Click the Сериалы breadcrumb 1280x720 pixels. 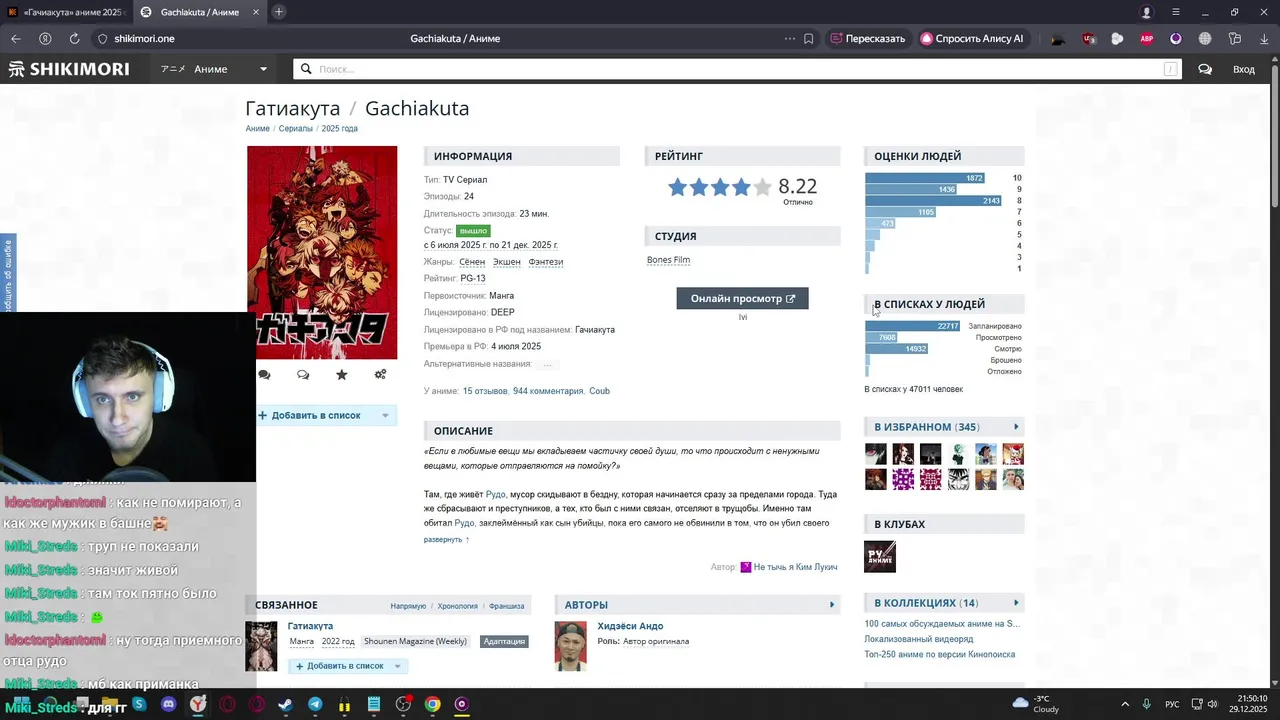[295, 129]
